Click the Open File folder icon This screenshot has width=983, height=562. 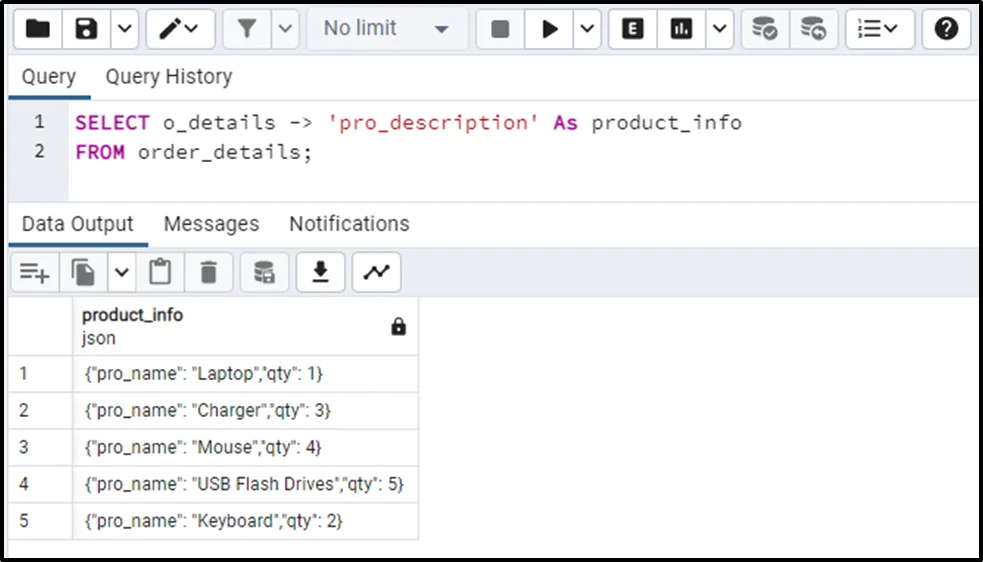point(38,29)
